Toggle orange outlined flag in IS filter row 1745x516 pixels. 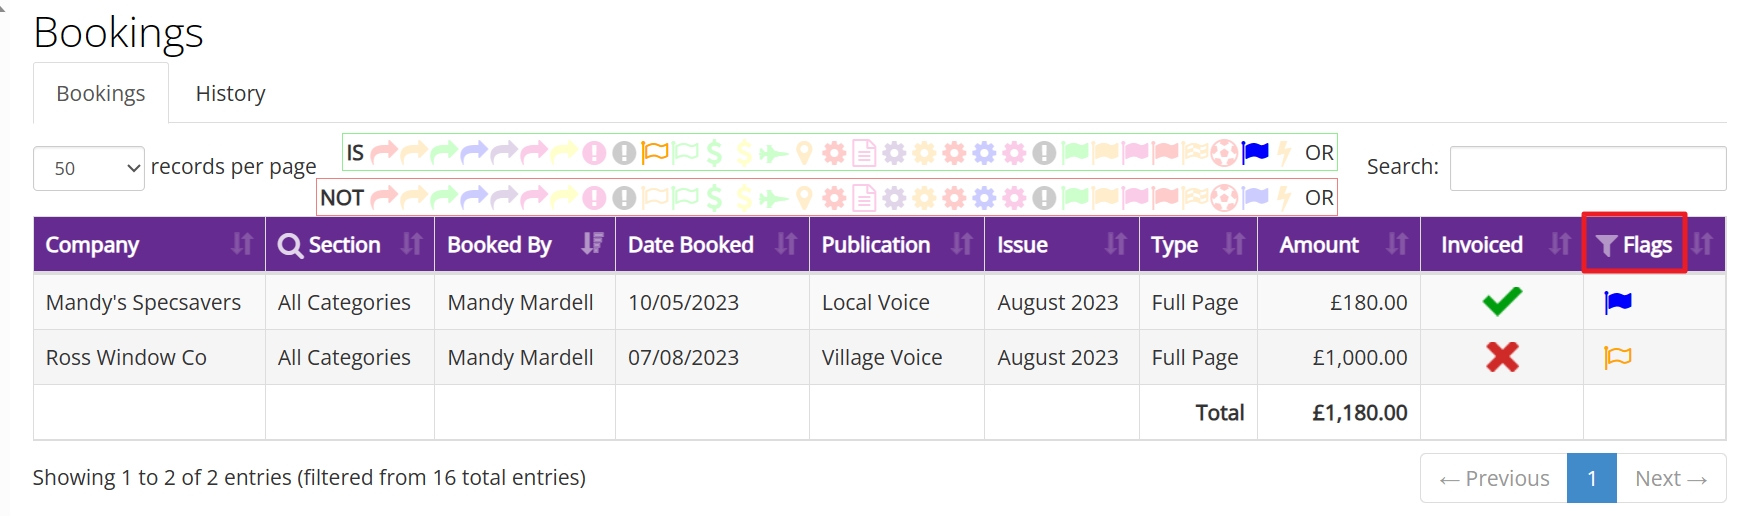(655, 153)
